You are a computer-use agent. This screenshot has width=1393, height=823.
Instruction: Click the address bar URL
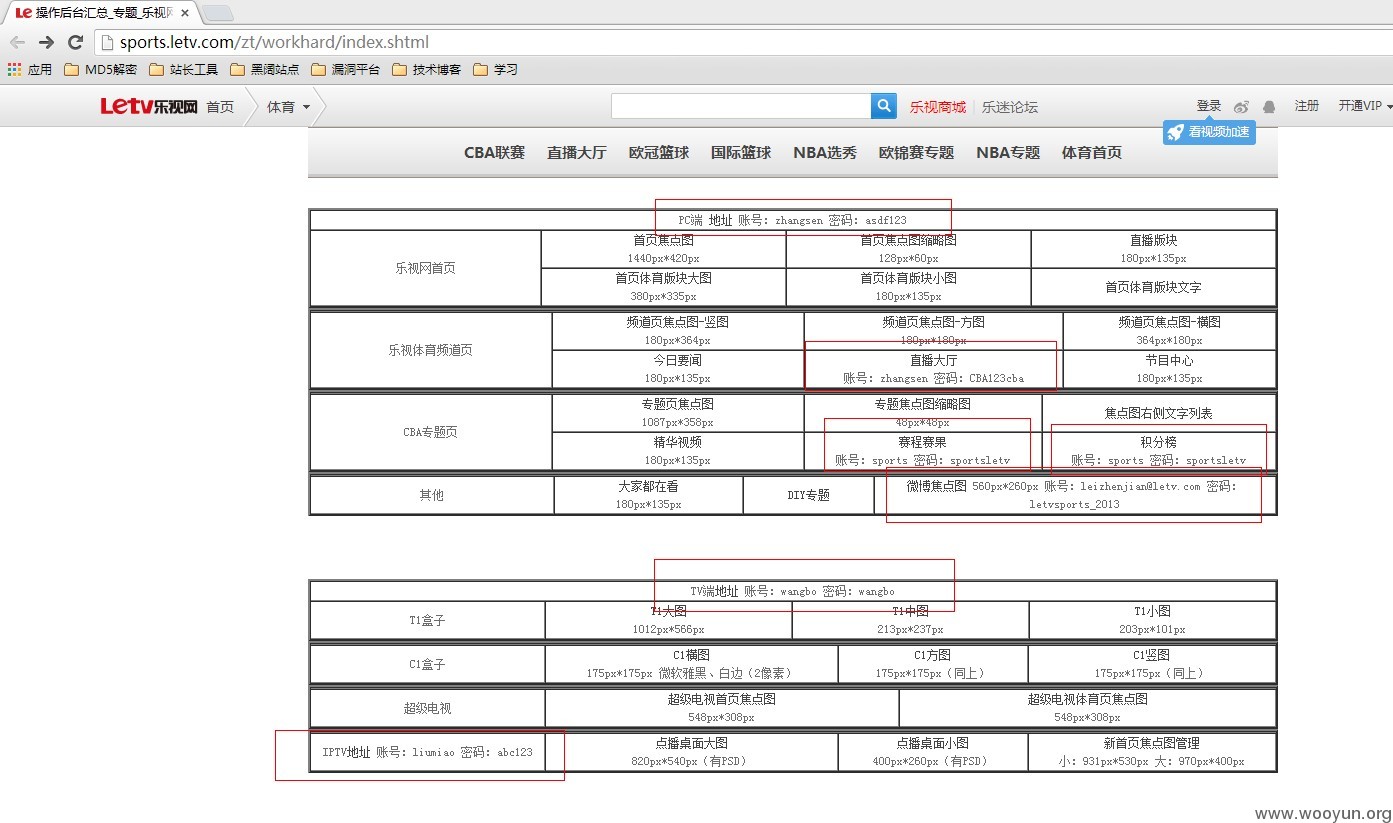[x=274, y=42]
